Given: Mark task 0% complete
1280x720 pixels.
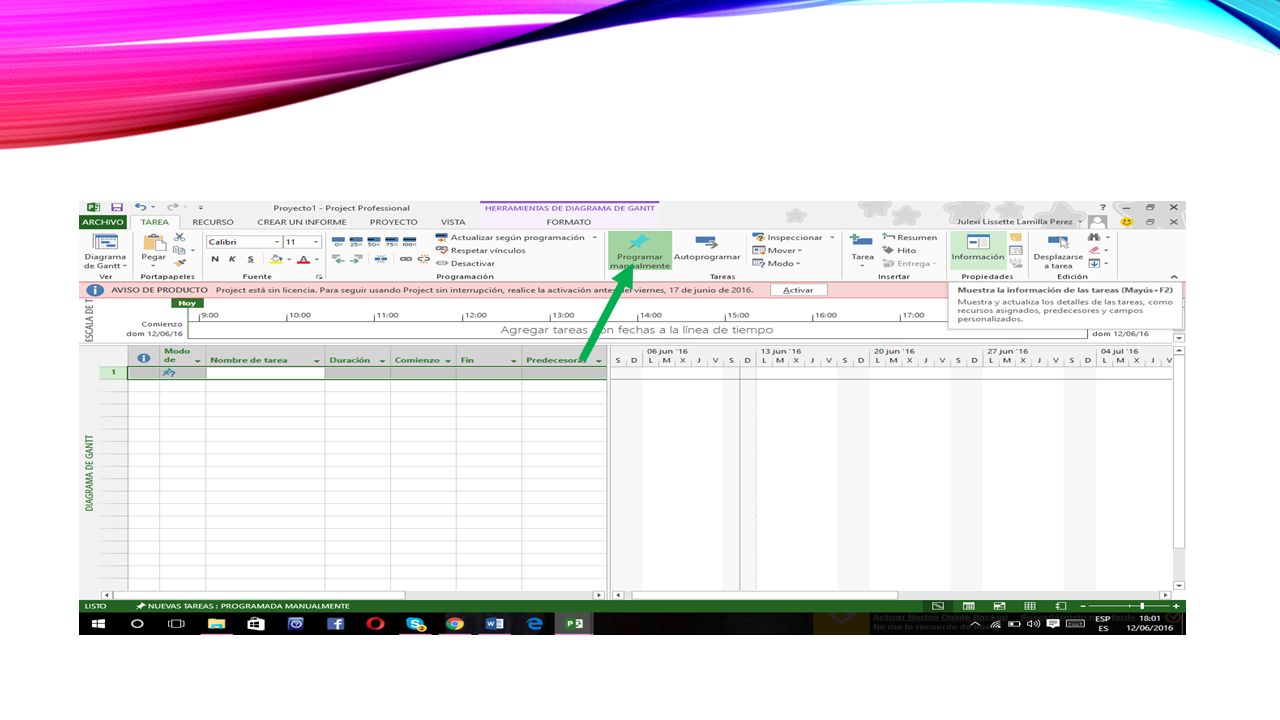Looking at the screenshot, I should tap(338, 241).
